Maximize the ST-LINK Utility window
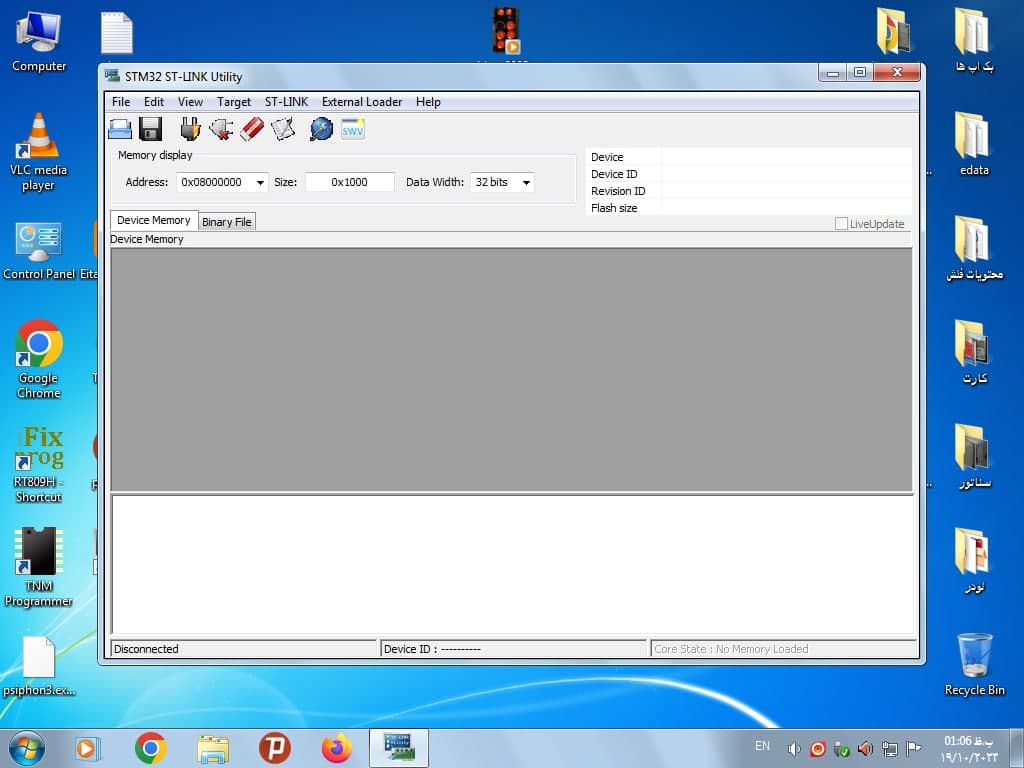1024x768 pixels. tap(860, 72)
